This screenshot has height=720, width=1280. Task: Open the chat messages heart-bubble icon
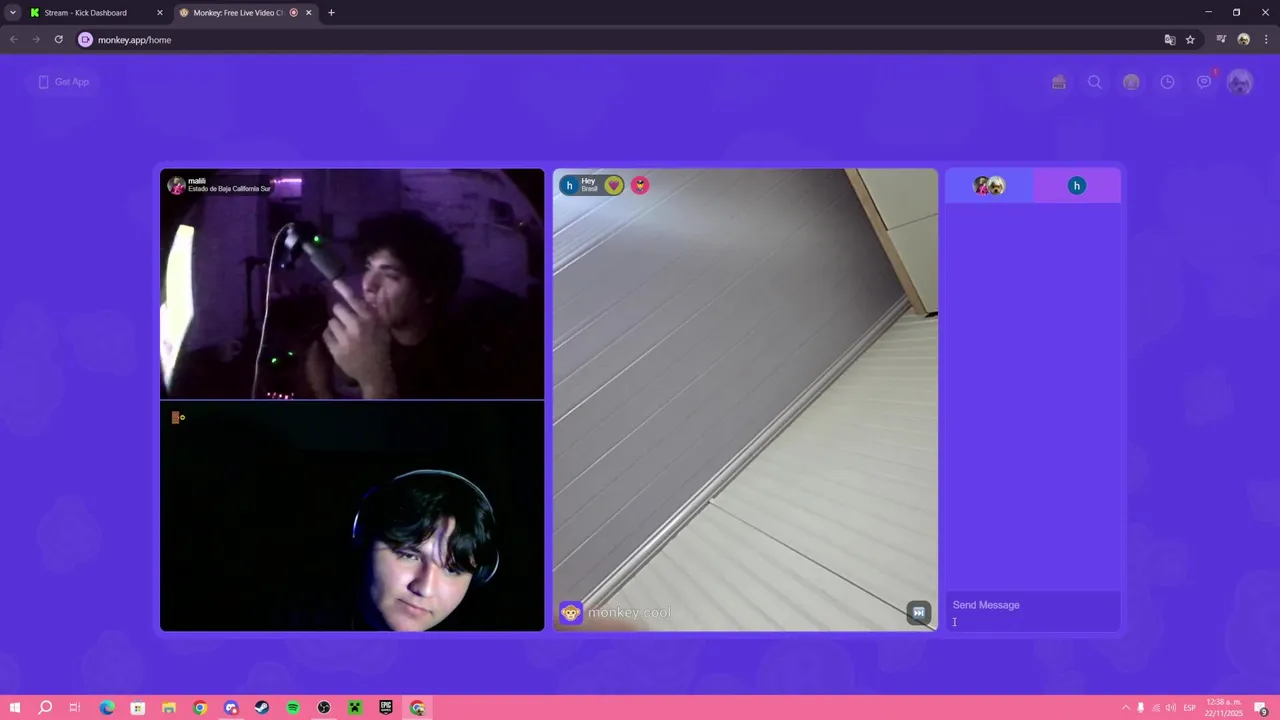[x=1204, y=82]
